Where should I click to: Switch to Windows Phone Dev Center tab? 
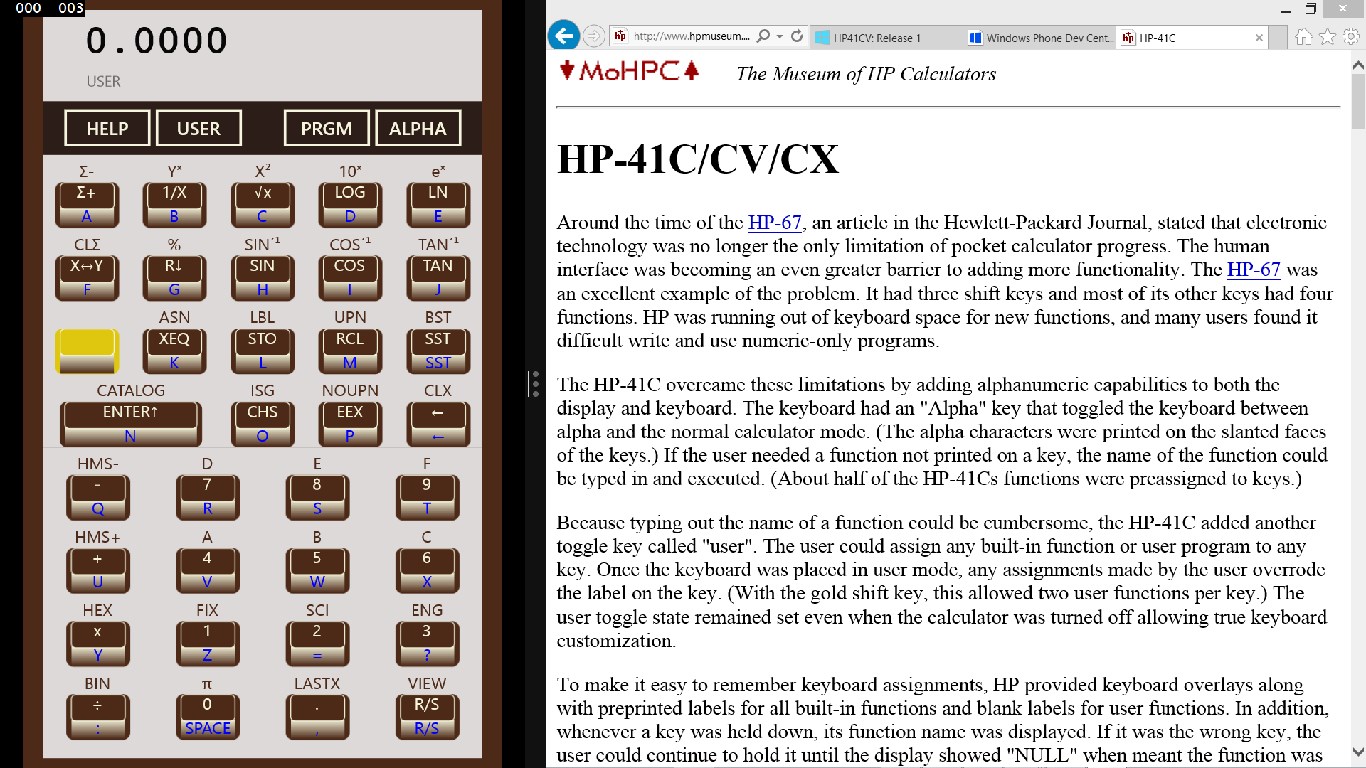[1038, 38]
